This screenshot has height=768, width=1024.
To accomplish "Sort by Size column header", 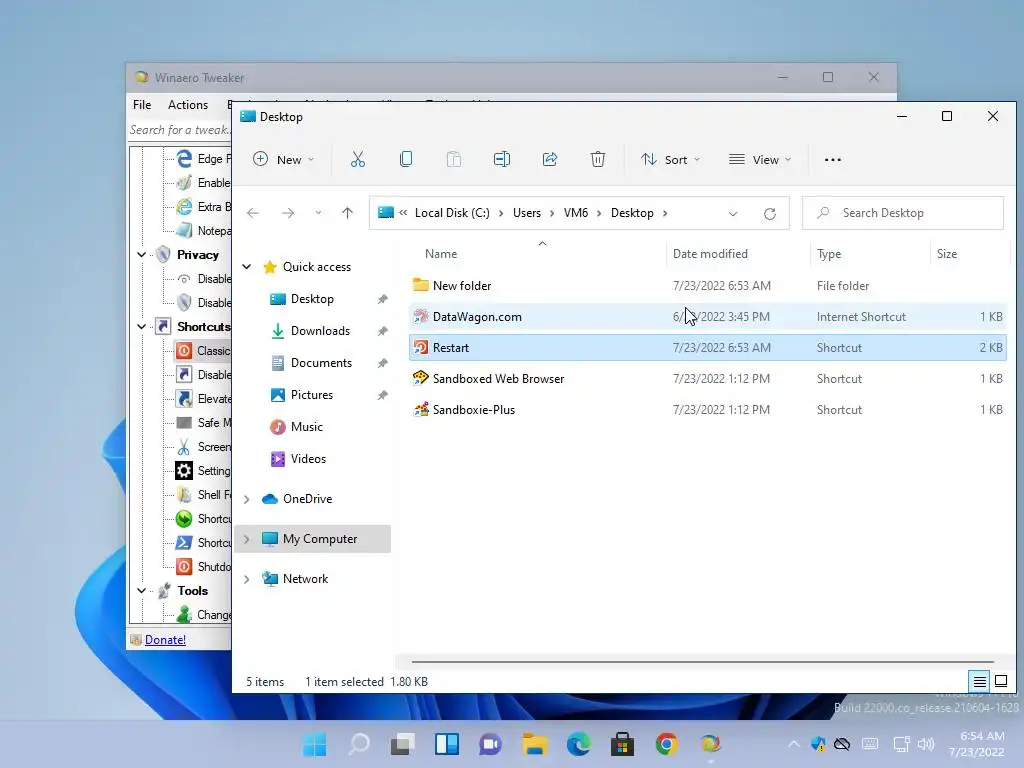I will pos(970,253).
